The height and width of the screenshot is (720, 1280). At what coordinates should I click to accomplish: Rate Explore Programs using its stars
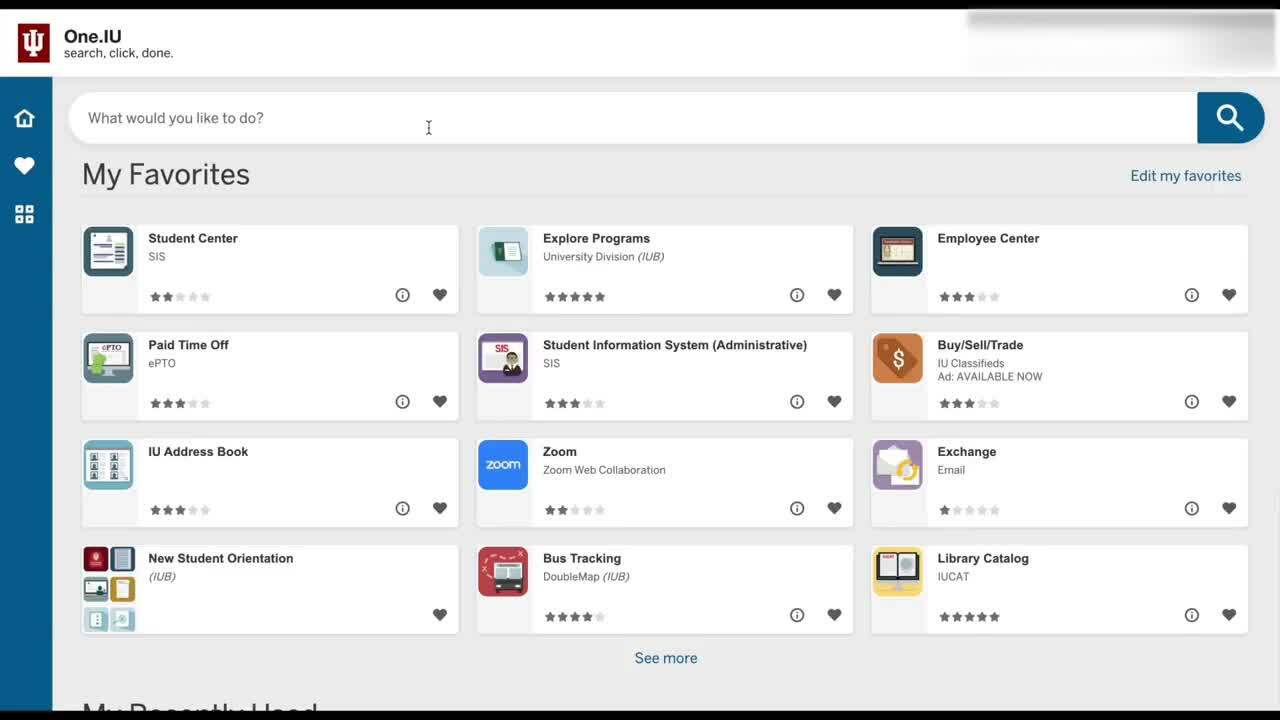[575, 297]
